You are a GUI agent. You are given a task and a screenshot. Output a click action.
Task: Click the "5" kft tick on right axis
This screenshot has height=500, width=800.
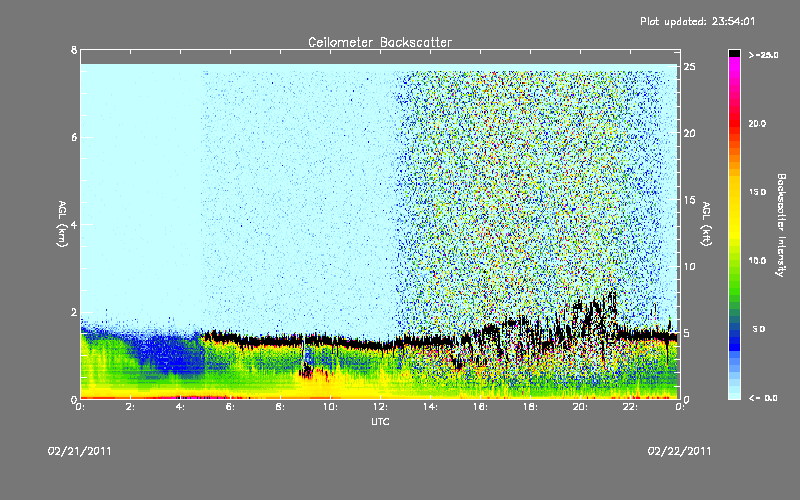click(x=687, y=333)
